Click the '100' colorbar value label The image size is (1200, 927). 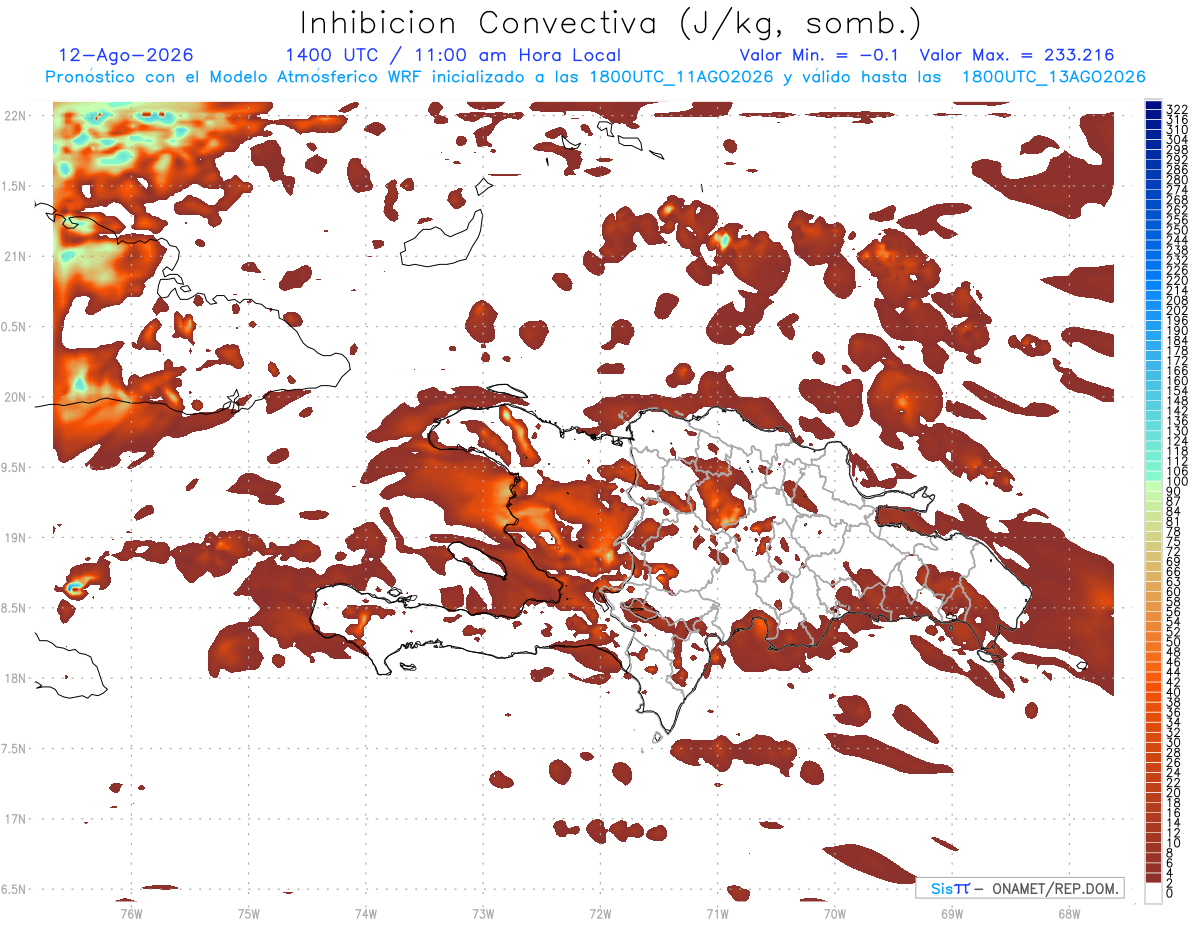(1177, 482)
